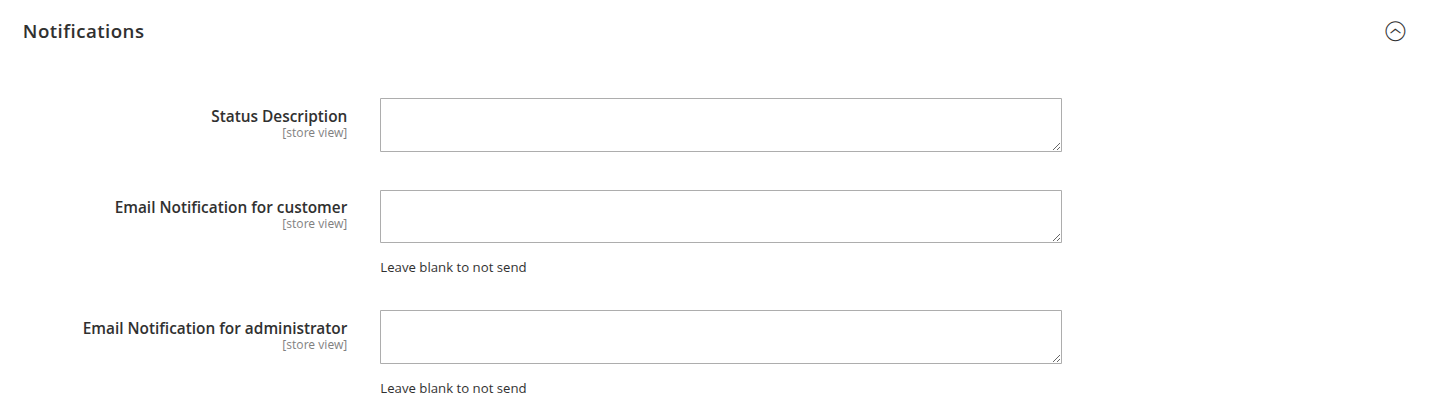
Task: Click the Email Notification for administrator label
Action: [x=215, y=328]
